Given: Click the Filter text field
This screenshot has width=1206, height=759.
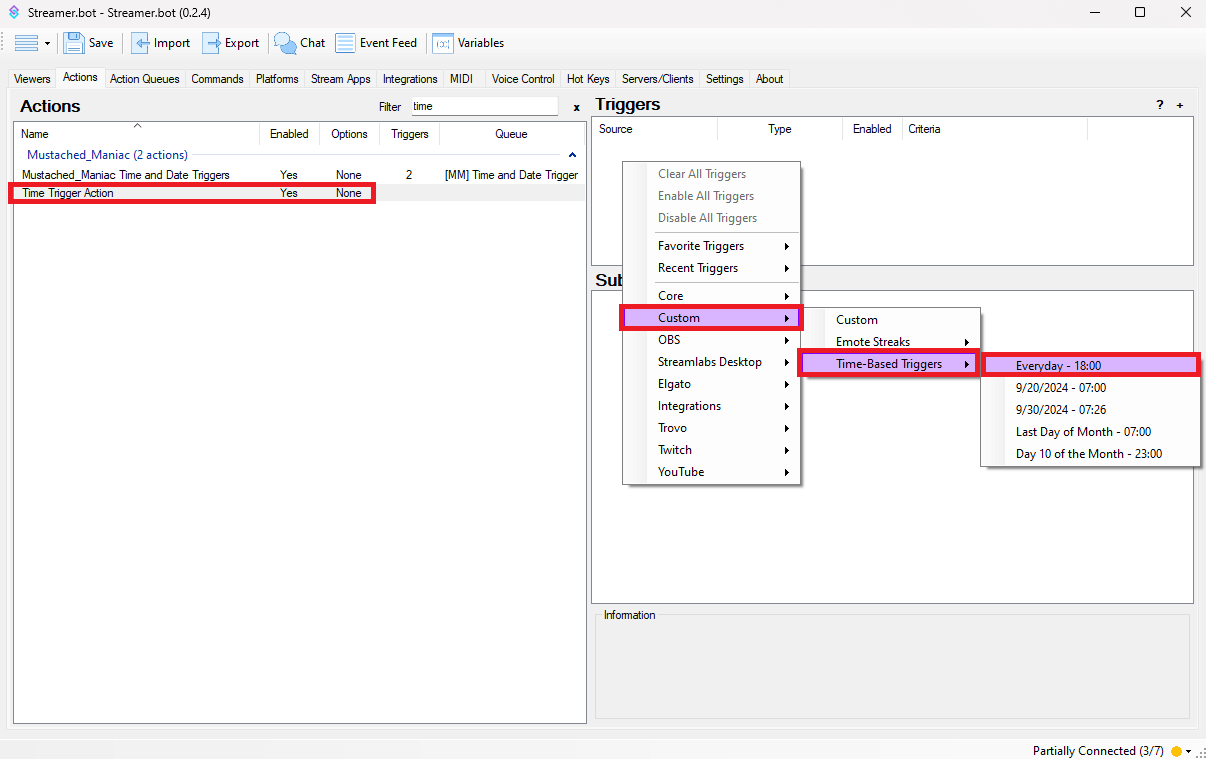Looking at the screenshot, I should point(483,106).
